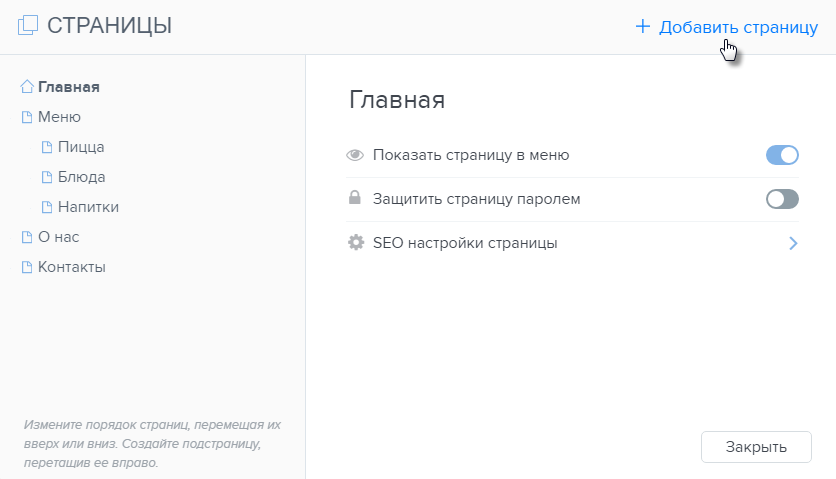Click the page icon beside Напитки
Image resolution: width=836 pixels, height=479 pixels.
point(47,207)
